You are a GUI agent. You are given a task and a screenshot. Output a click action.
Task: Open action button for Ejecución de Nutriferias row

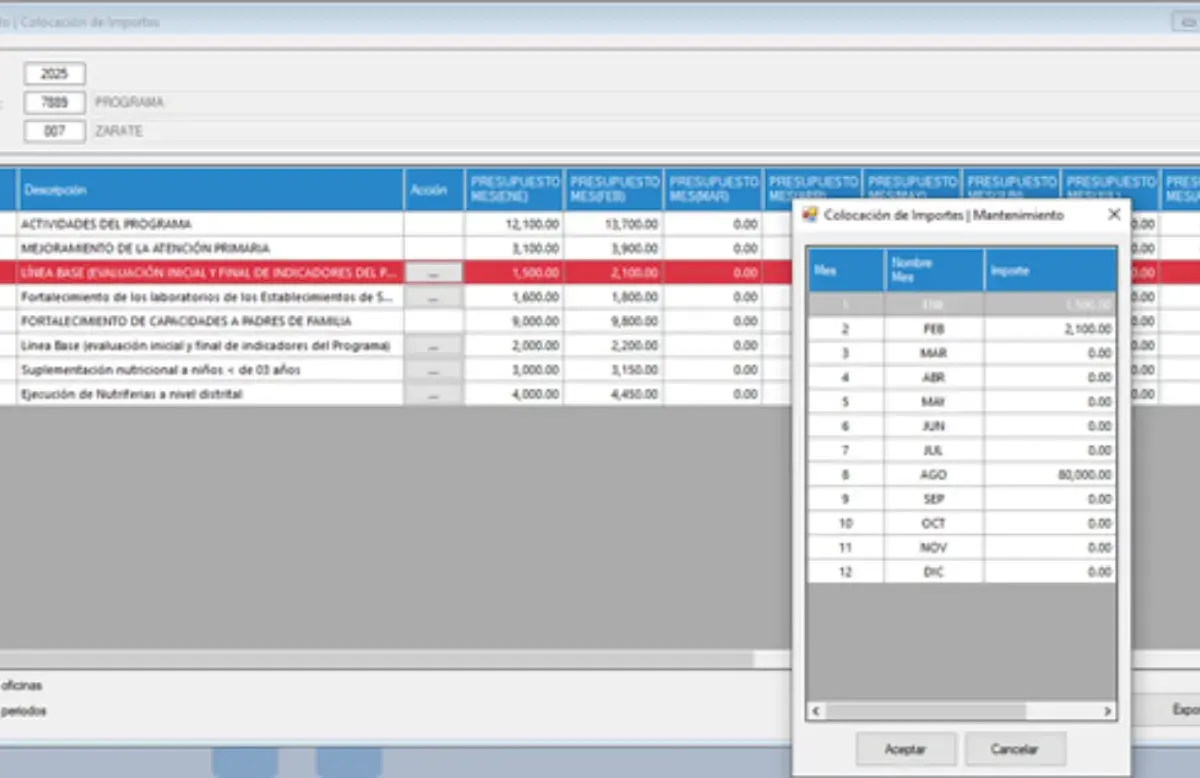pos(434,394)
